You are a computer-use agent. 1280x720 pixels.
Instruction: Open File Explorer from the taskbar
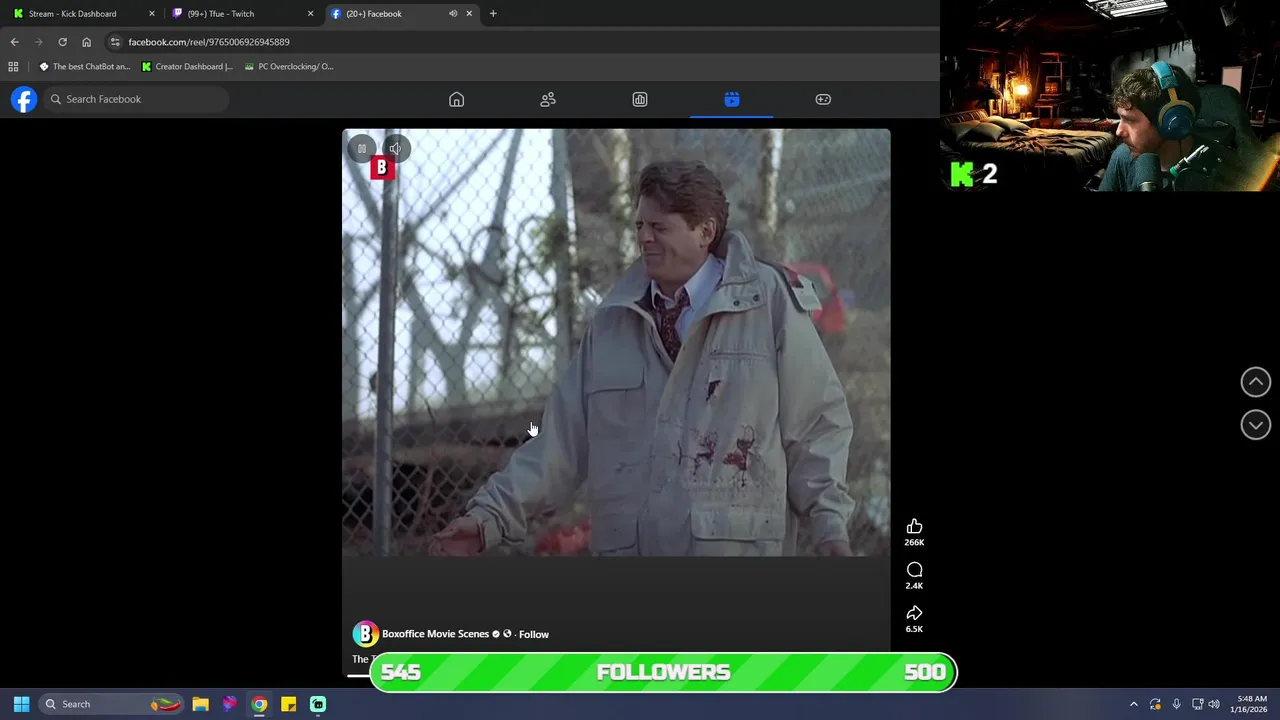(x=200, y=704)
